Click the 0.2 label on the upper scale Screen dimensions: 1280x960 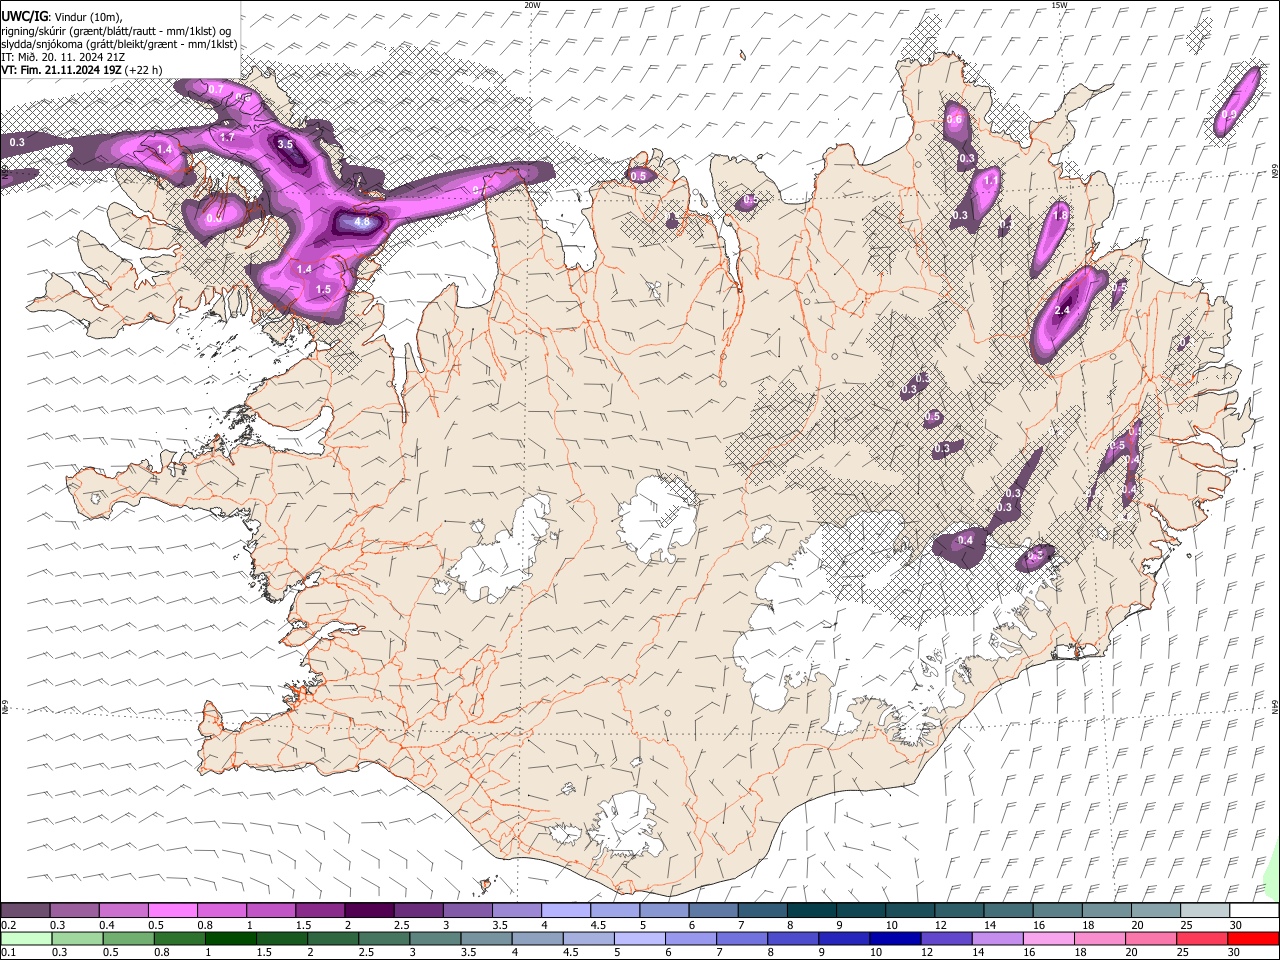tap(8, 925)
